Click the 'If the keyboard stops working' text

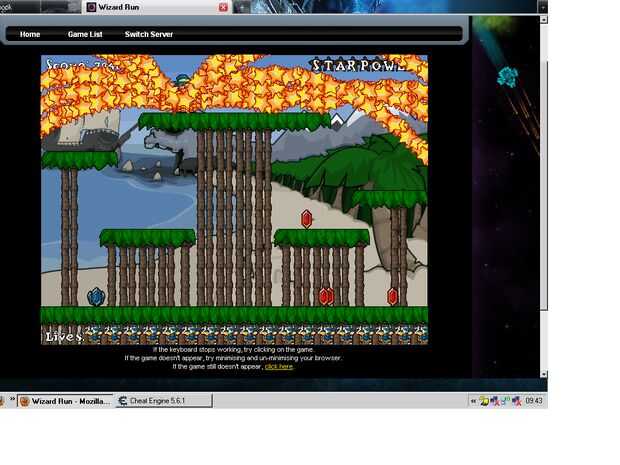233,350
